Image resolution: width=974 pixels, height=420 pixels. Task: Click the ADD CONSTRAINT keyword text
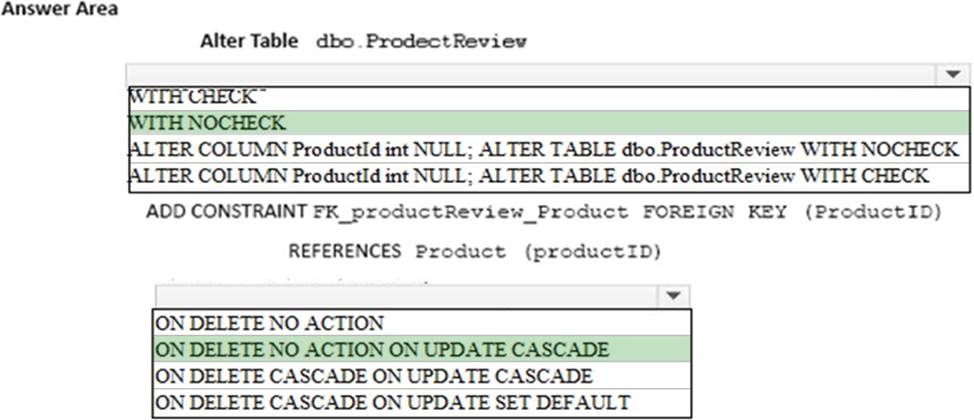point(227,211)
